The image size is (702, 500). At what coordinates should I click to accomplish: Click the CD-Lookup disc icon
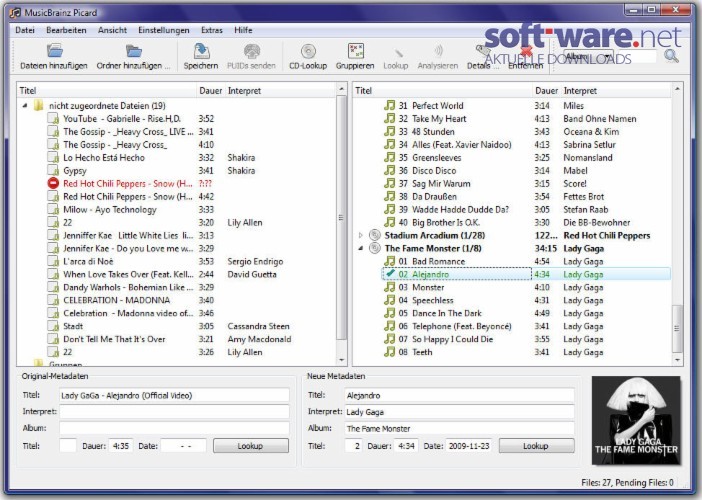click(x=308, y=51)
